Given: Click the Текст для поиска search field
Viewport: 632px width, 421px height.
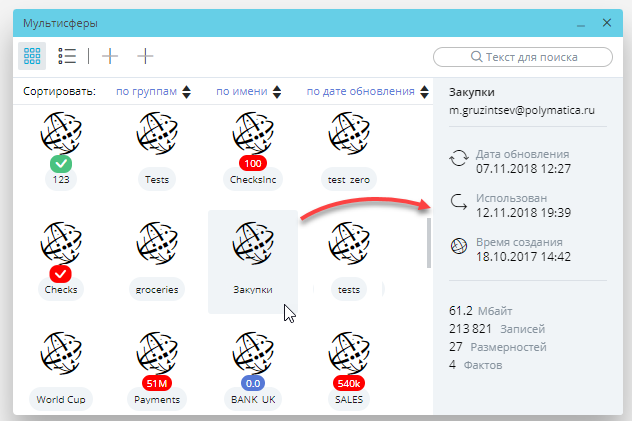Looking at the screenshot, I should 523,57.
